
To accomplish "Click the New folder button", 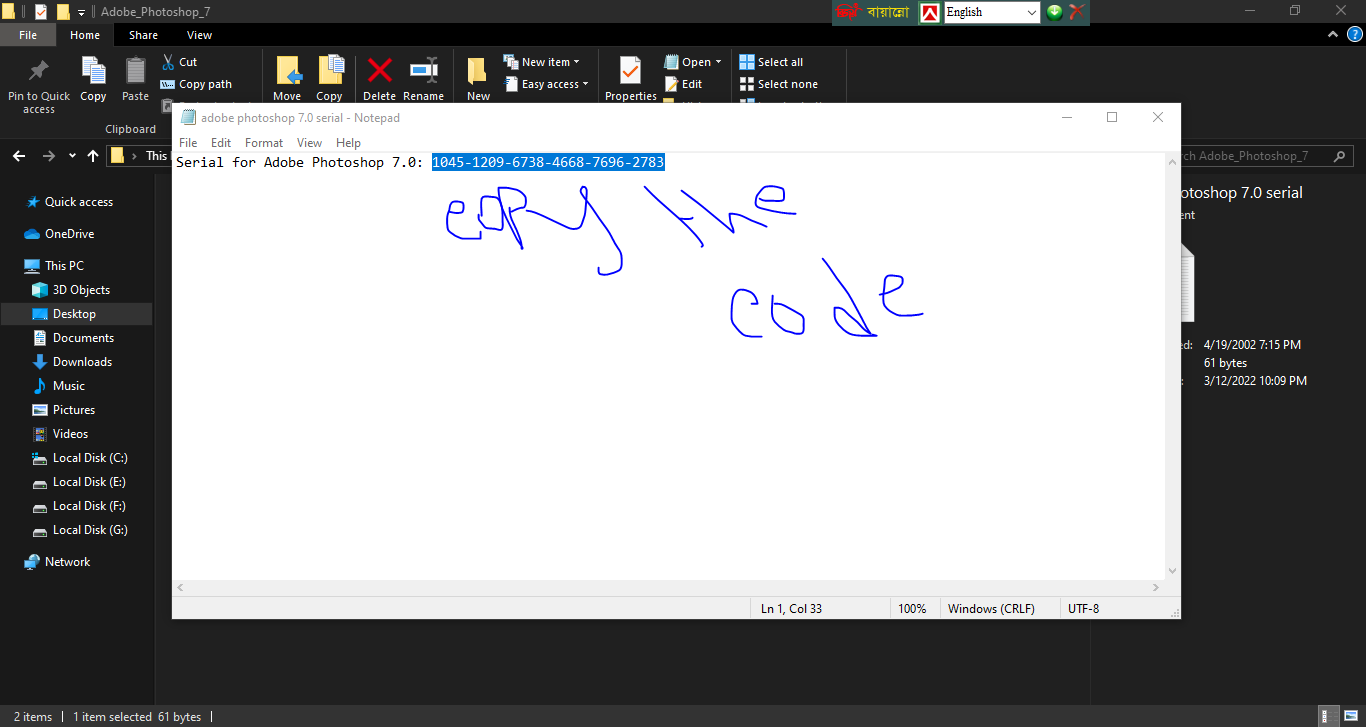I will click(478, 79).
